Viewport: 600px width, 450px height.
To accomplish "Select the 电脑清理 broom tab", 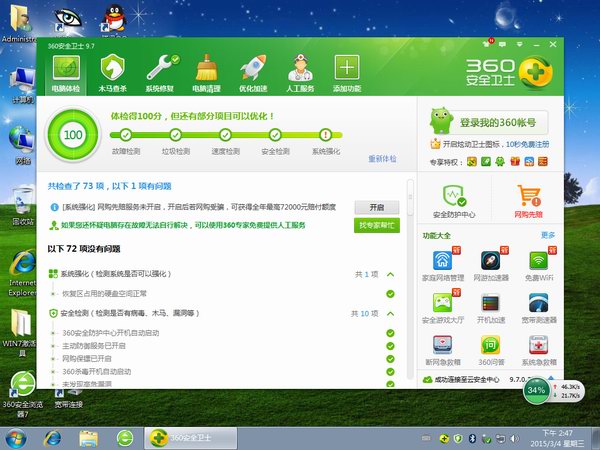I will coord(206,75).
